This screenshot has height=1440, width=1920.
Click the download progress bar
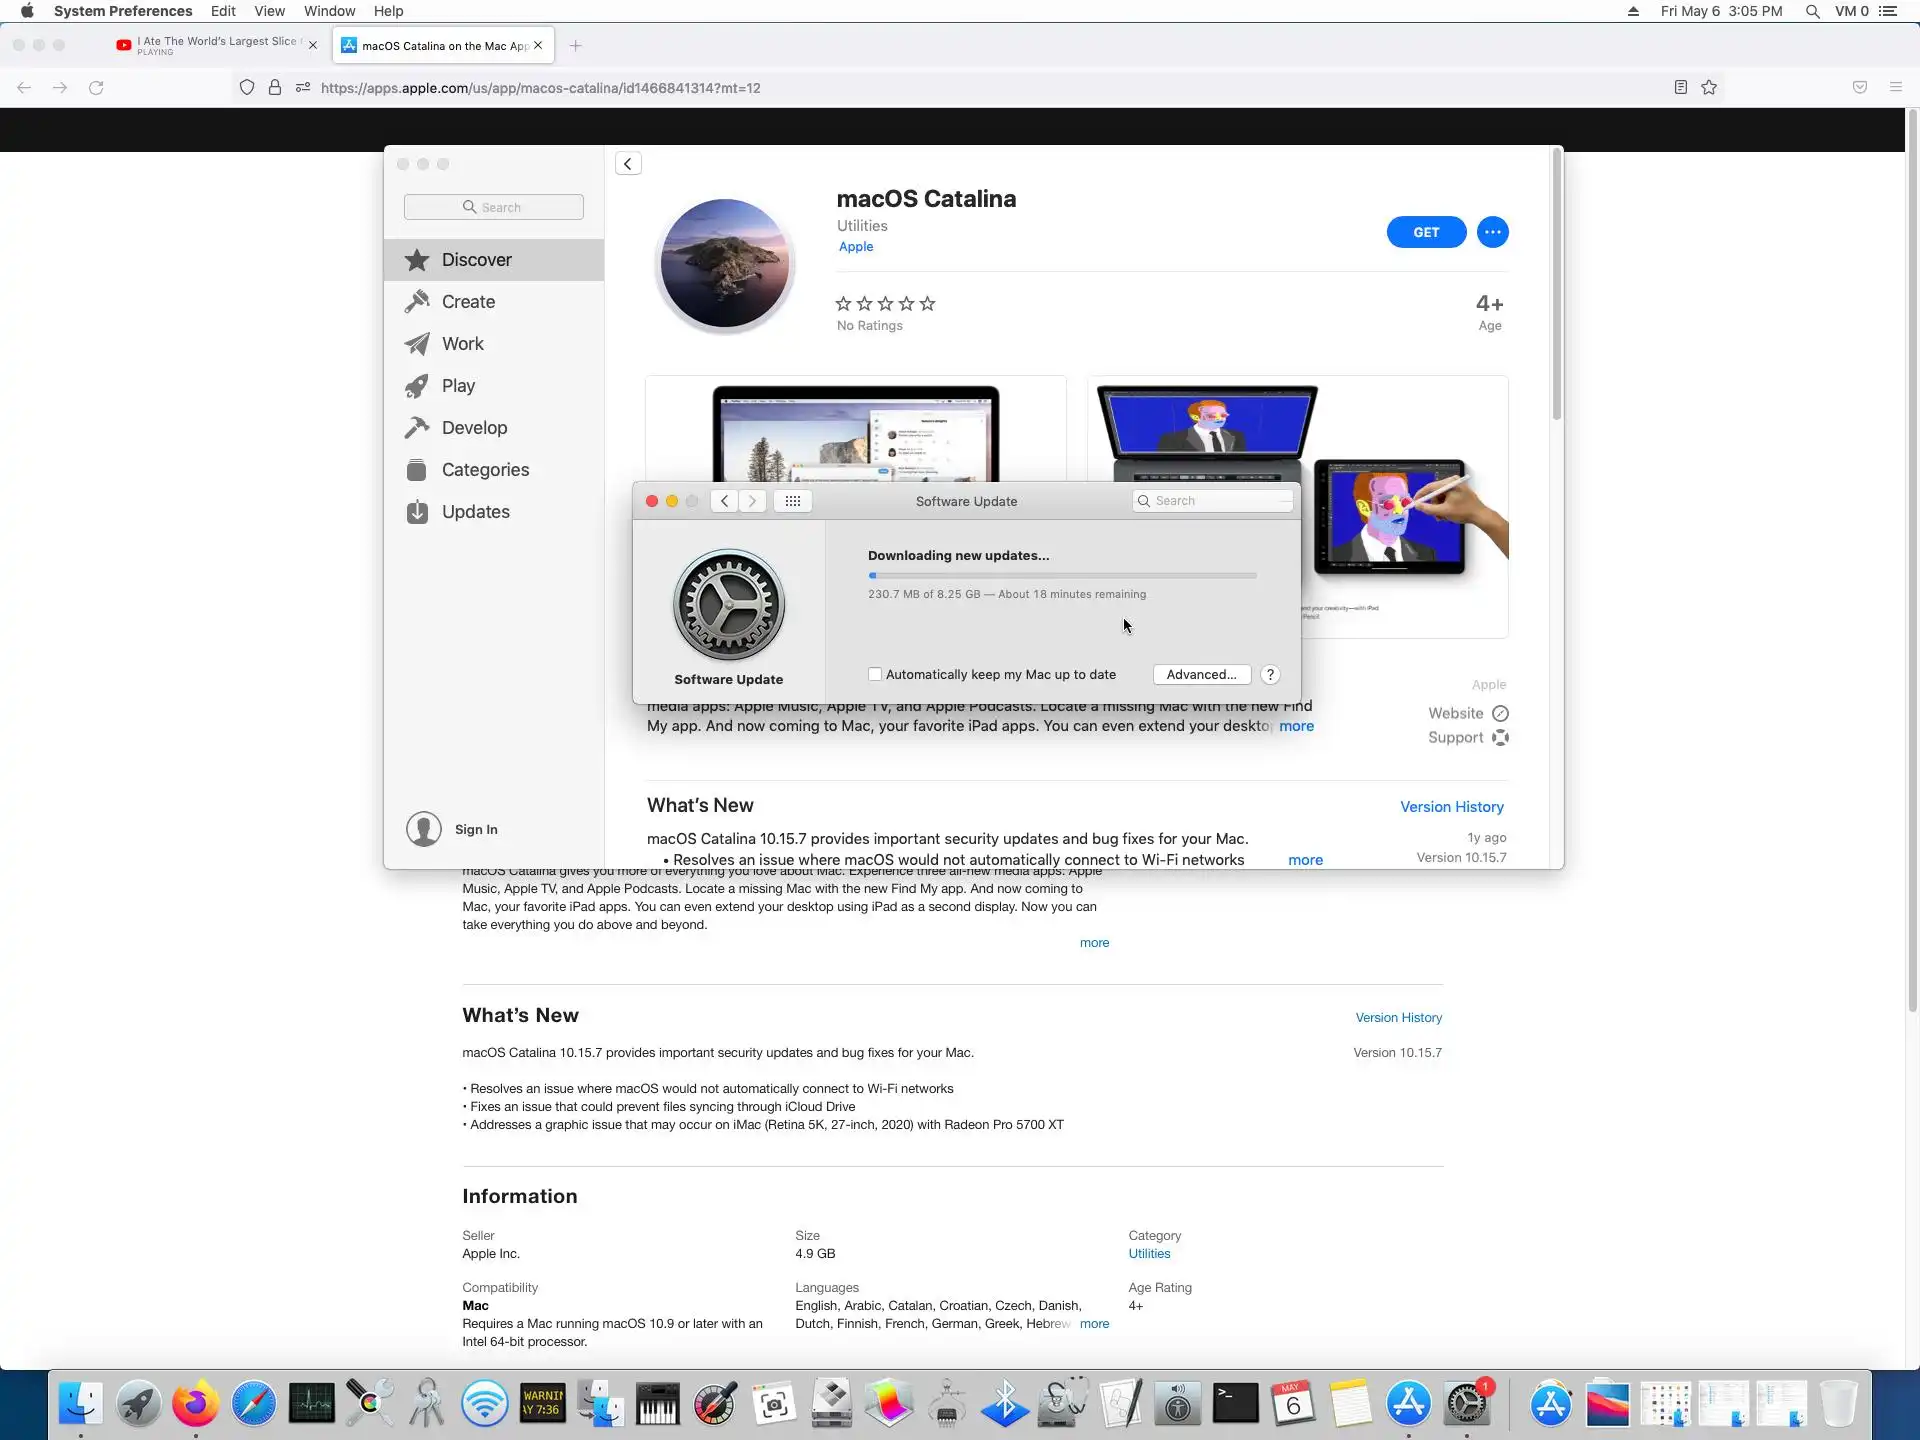[x=1062, y=576]
